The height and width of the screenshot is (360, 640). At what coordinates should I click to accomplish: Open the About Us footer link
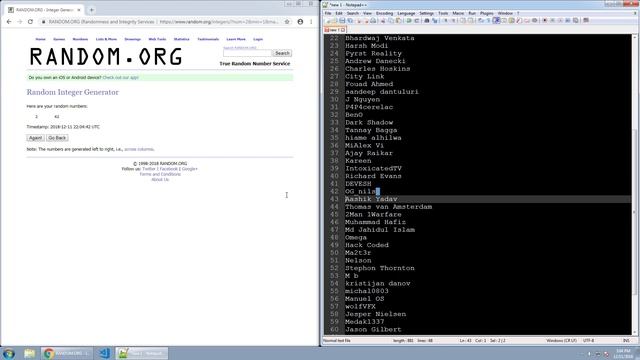coord(160,180)
